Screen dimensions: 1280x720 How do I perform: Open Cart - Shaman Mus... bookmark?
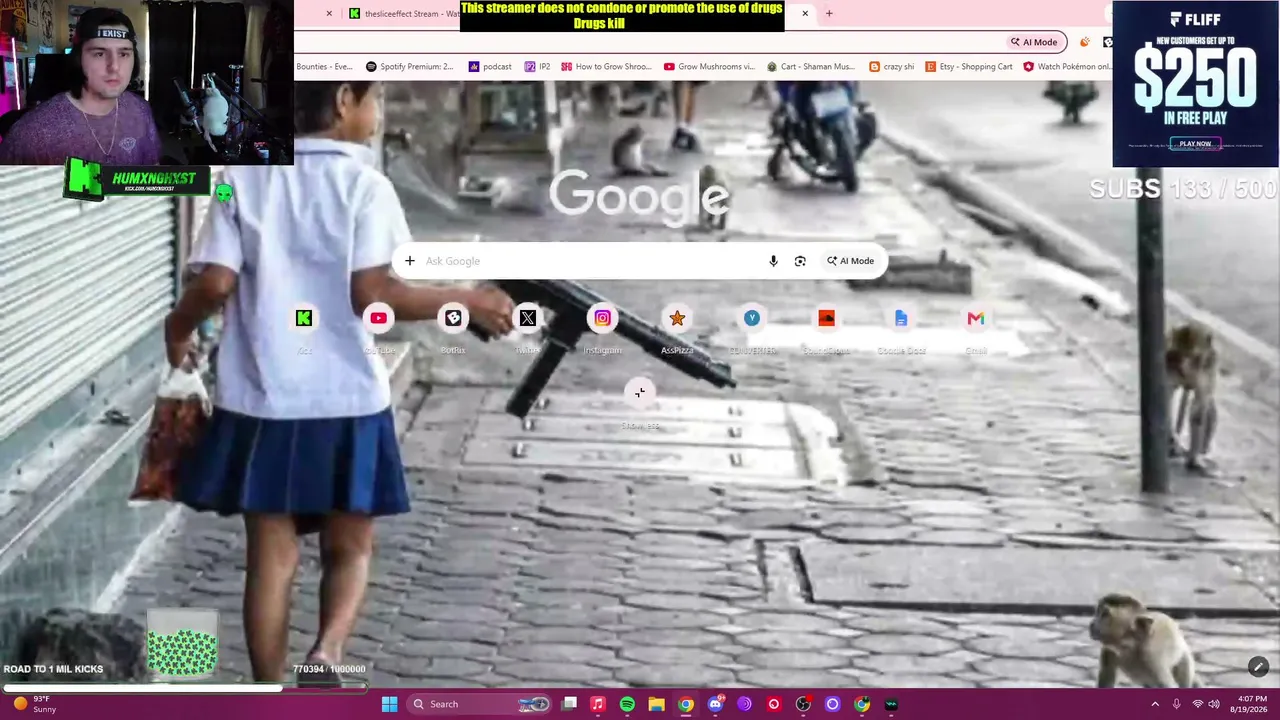[x=810, y=67]
